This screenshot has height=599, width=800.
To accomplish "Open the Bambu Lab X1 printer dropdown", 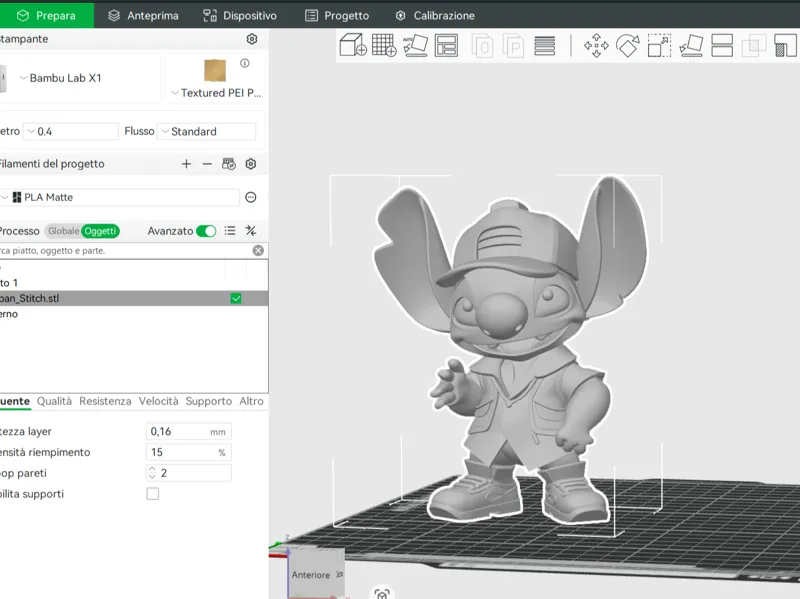I will point(60,78).
